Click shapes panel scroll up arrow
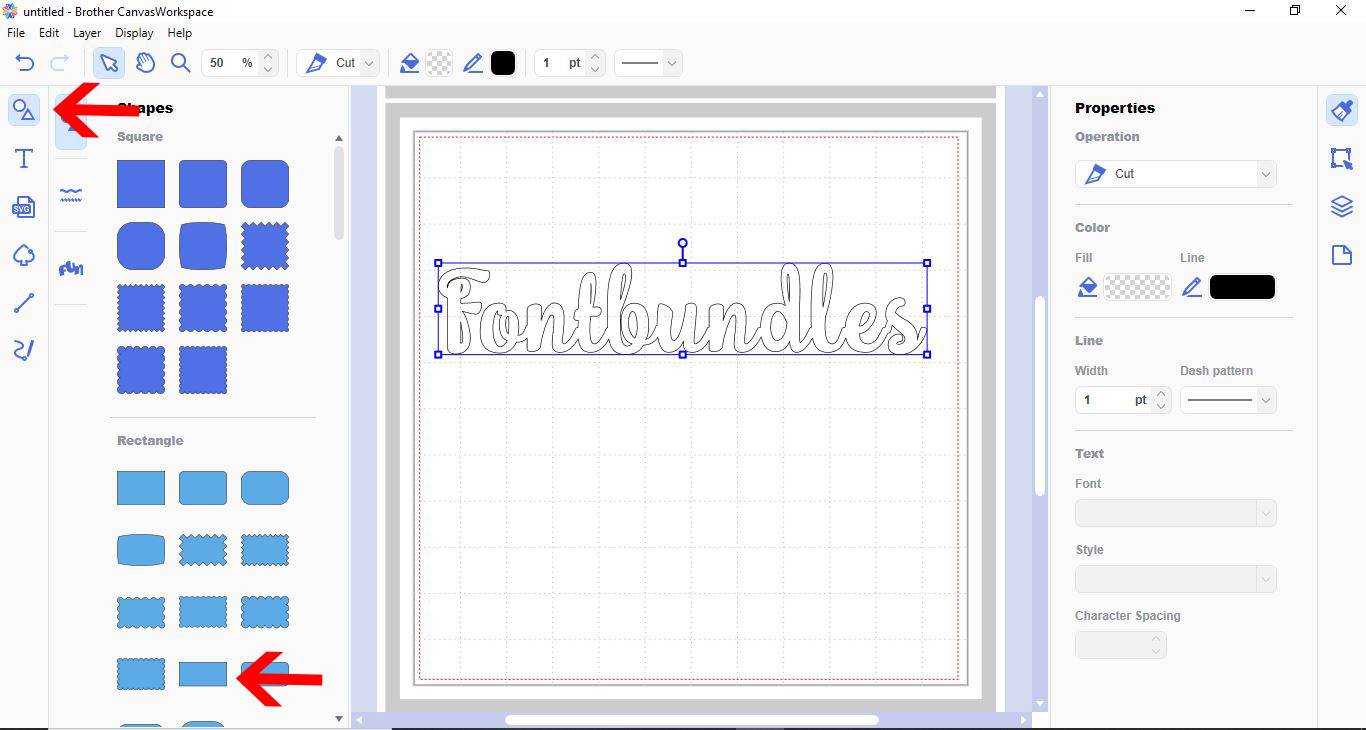 [339, 138]
